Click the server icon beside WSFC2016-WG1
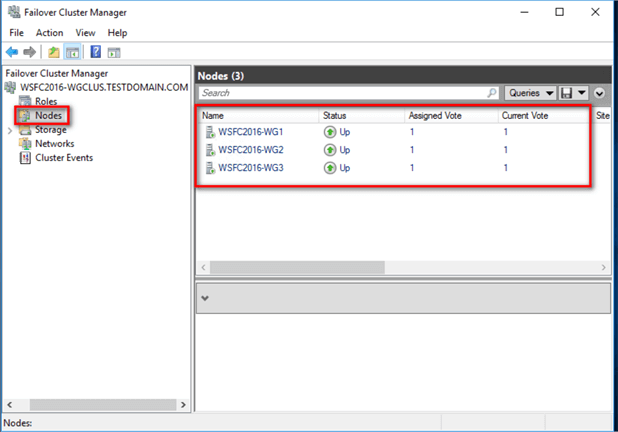This screenshot has height=432, width=618. (210, 132)
